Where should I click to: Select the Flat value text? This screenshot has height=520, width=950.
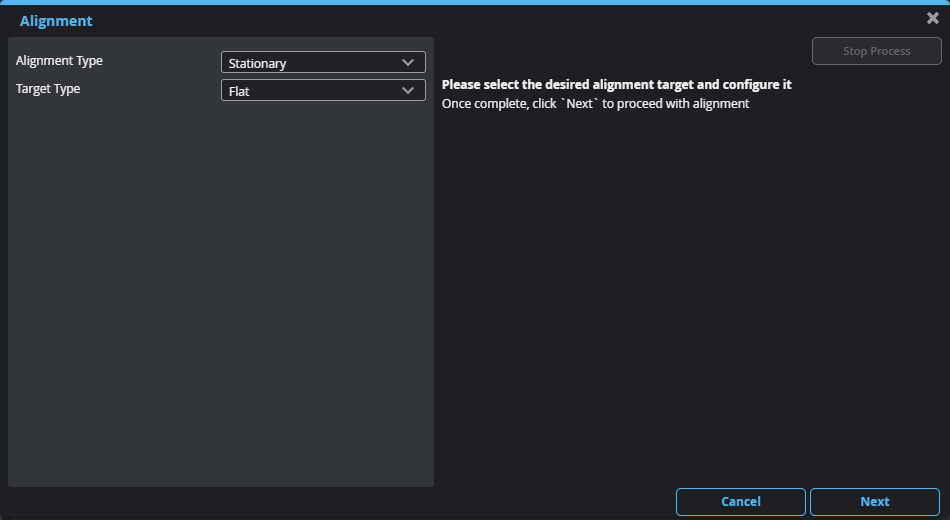239,91
